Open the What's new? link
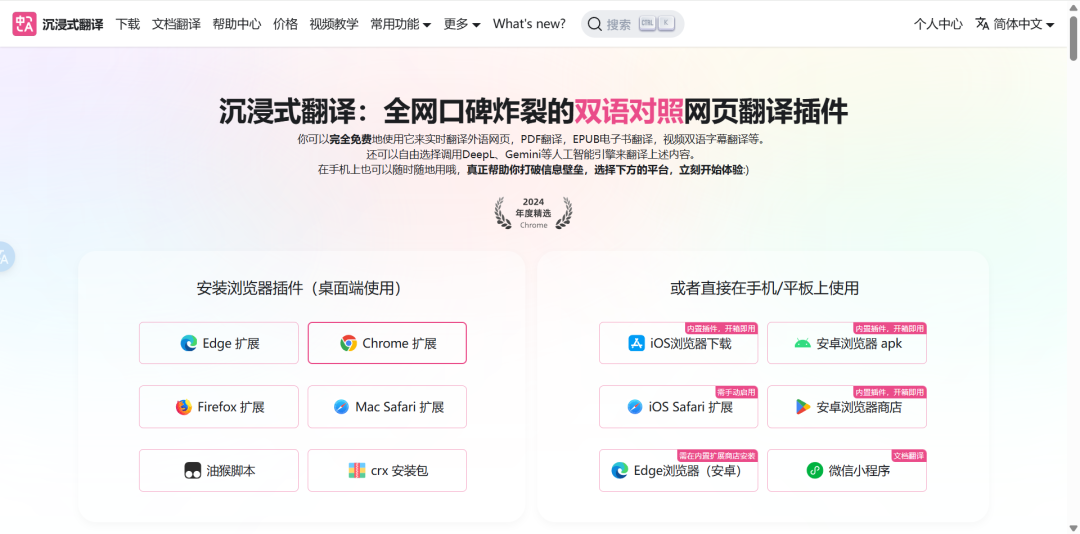 pyautogui.click(x=529, y=24)
